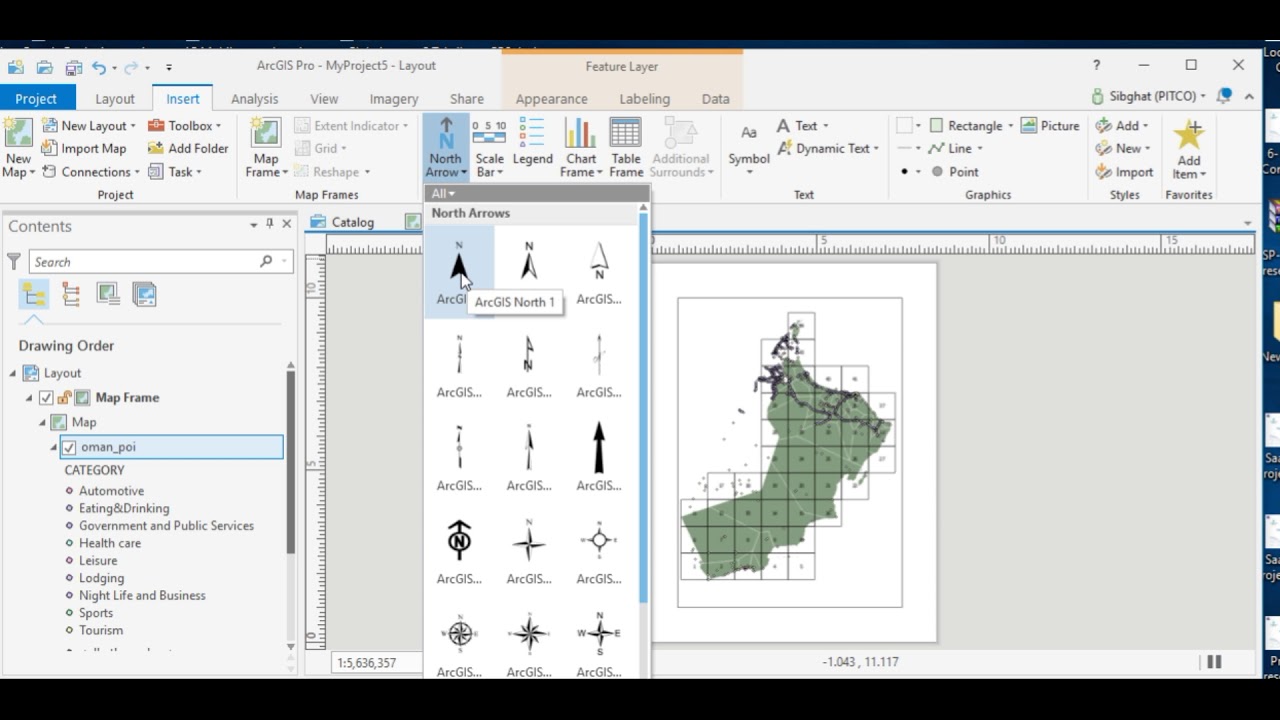Select the fourth Contents list-view icon

tap(145, 294)
